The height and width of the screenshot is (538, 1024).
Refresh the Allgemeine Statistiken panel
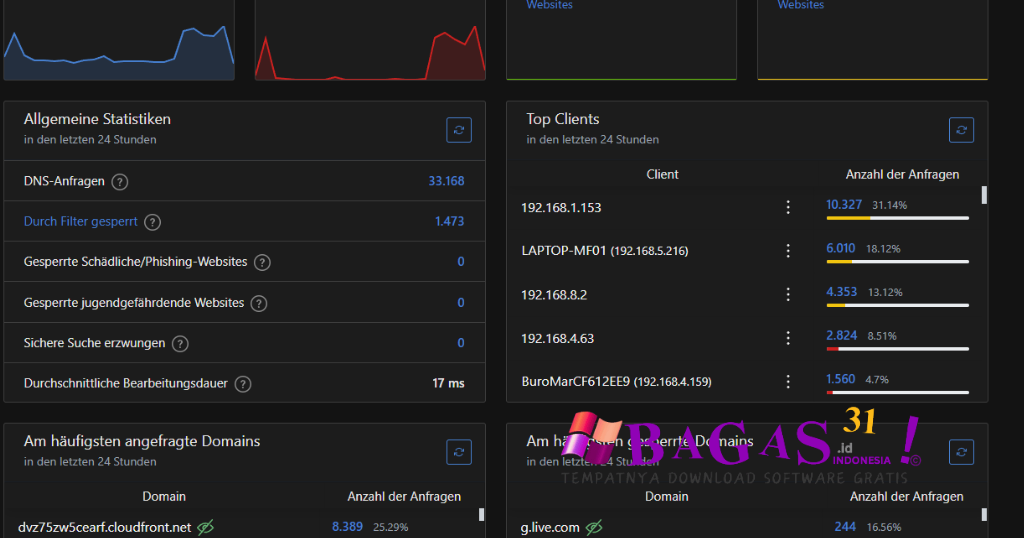click(458, 130)
